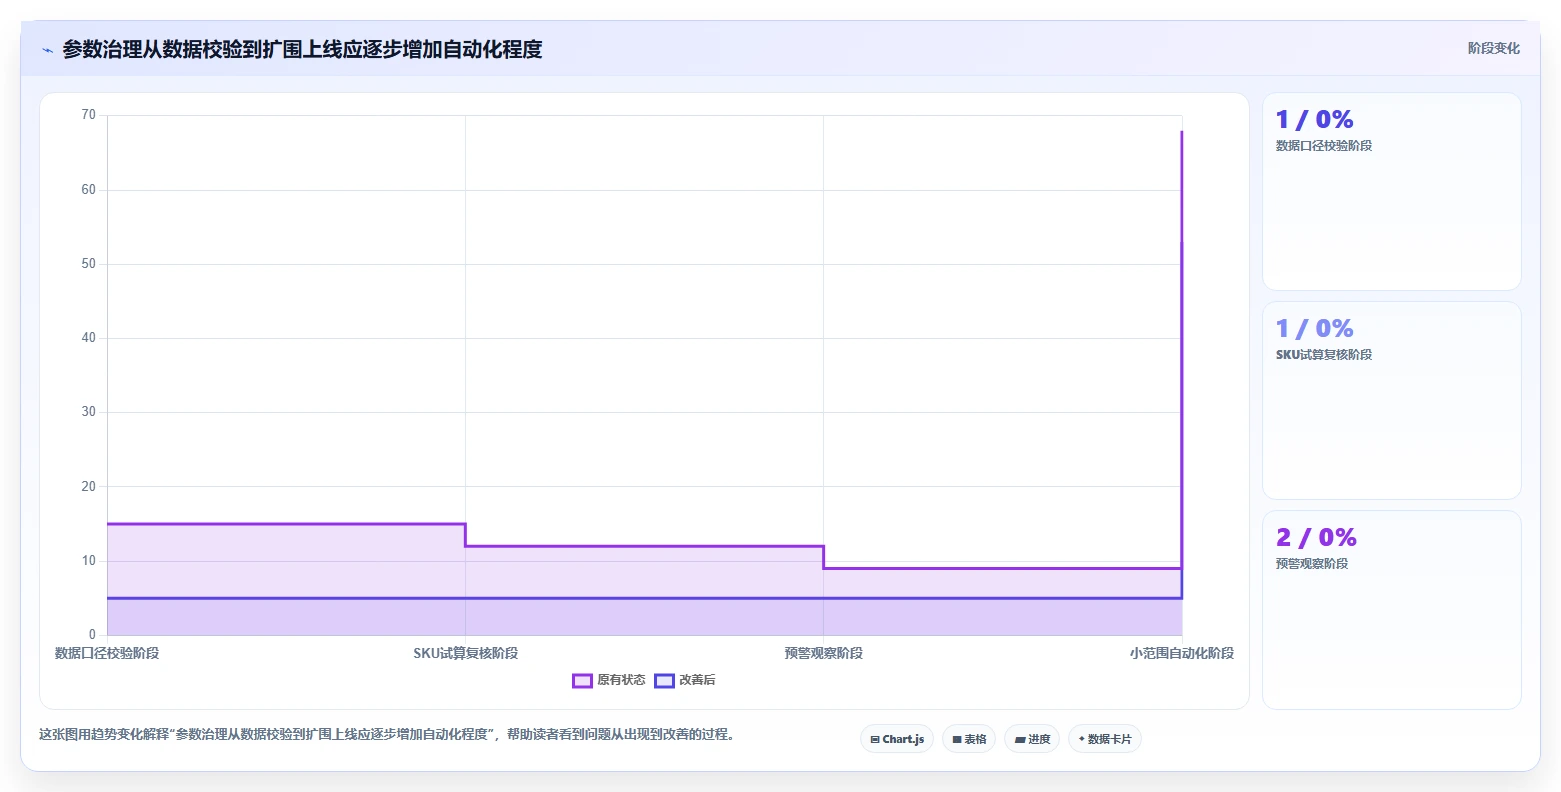Open the 数据口径校验阶段 data card
Viewport: 1561px width, 792px height.
[x=1391, y=192]
